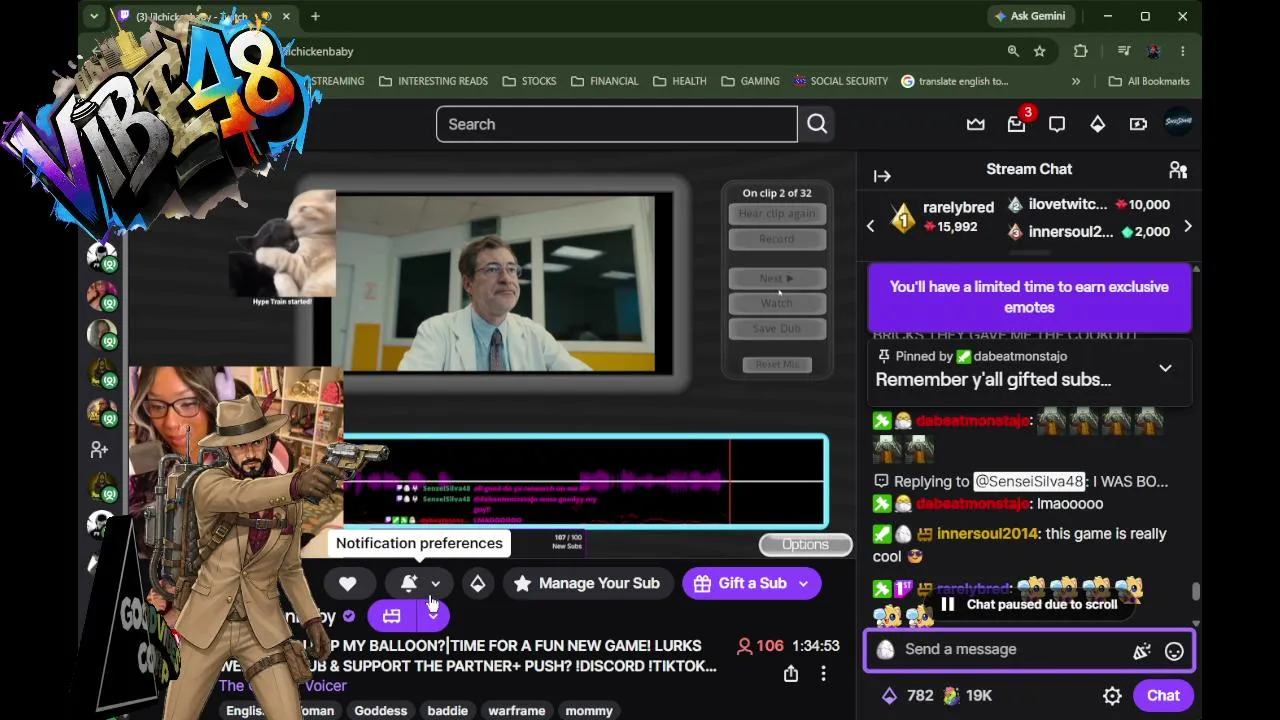Click the baddie tag
Image resolution: width=1280 pixels, height=720 pixels.
[x=448, y=710]
